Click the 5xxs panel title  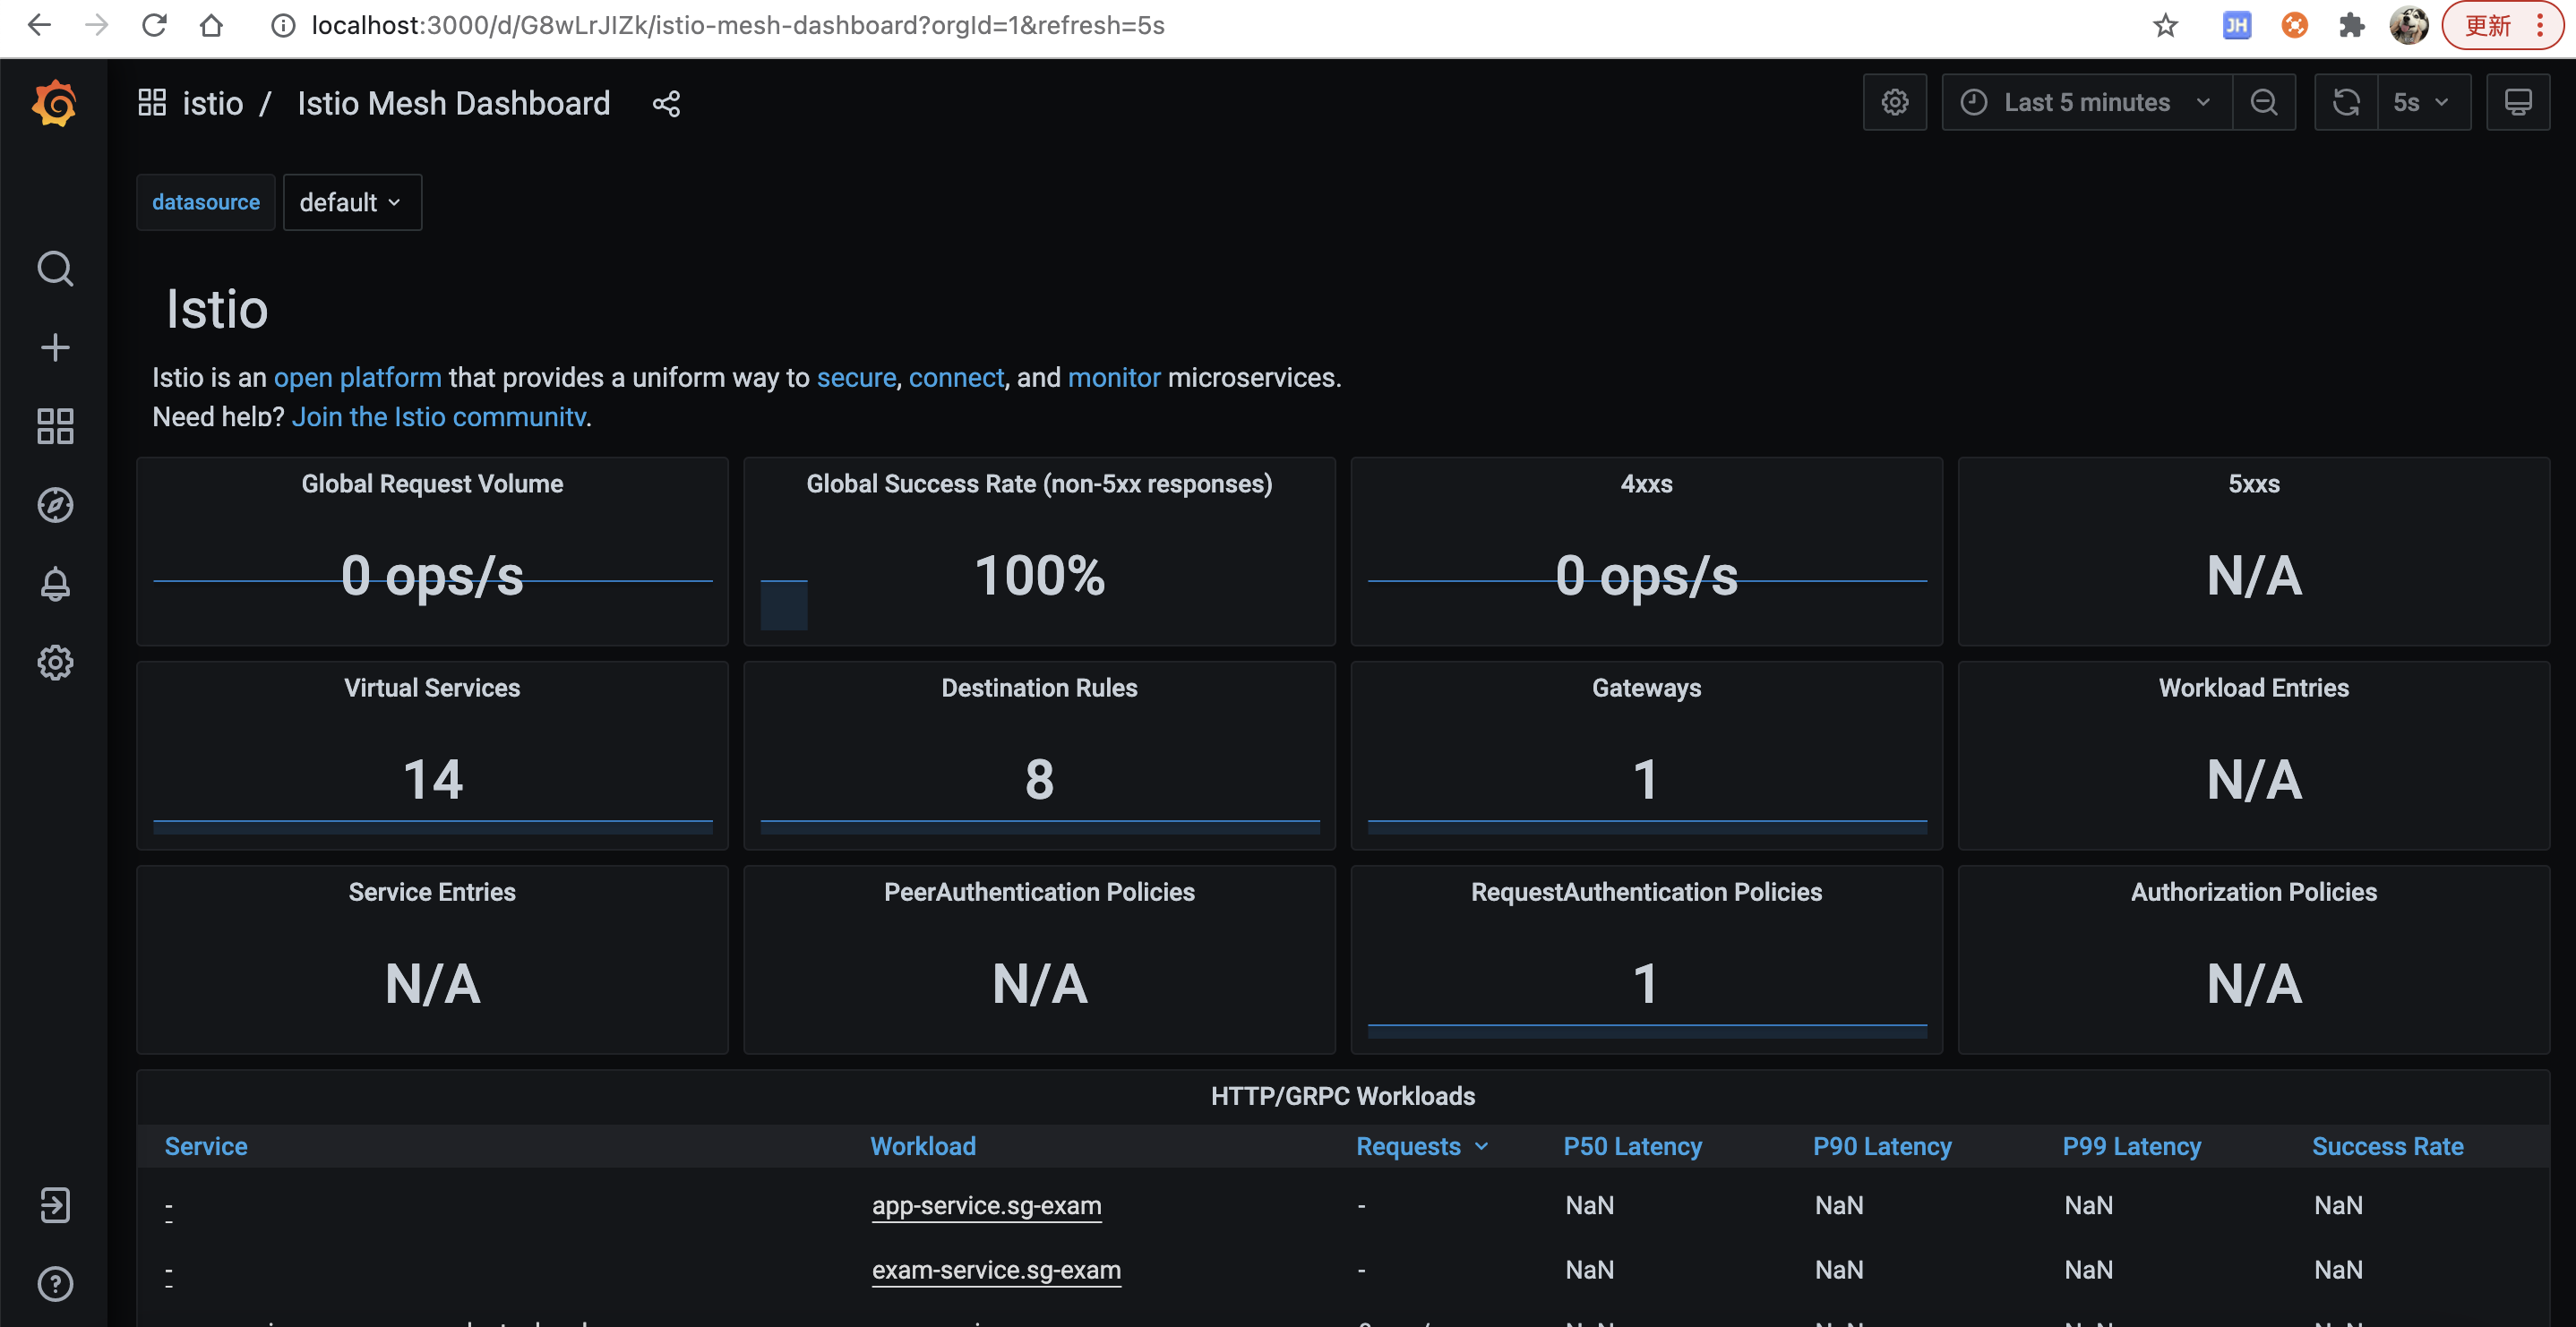tap(2253, 483)
